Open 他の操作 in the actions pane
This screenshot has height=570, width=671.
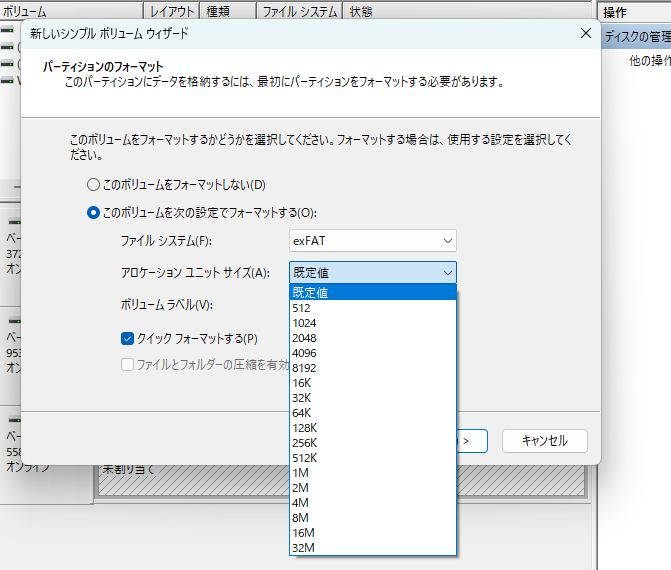tap(650, 61)
